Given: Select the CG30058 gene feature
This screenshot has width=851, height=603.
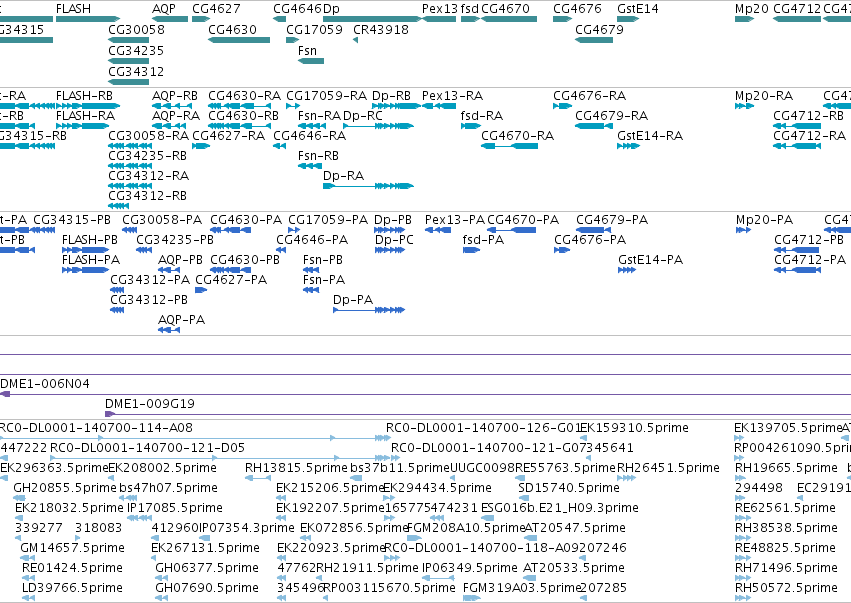Looking at the screenshot, I should (x=129, y=40).
